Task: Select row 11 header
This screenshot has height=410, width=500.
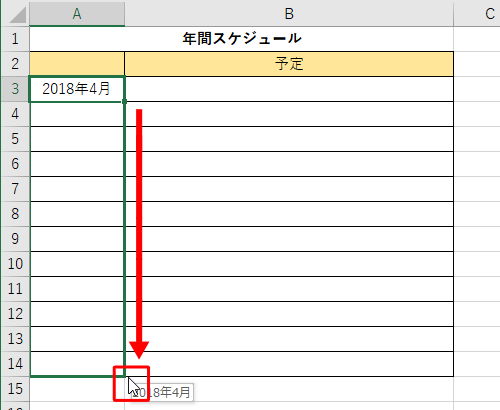Action: pos(15,289)
